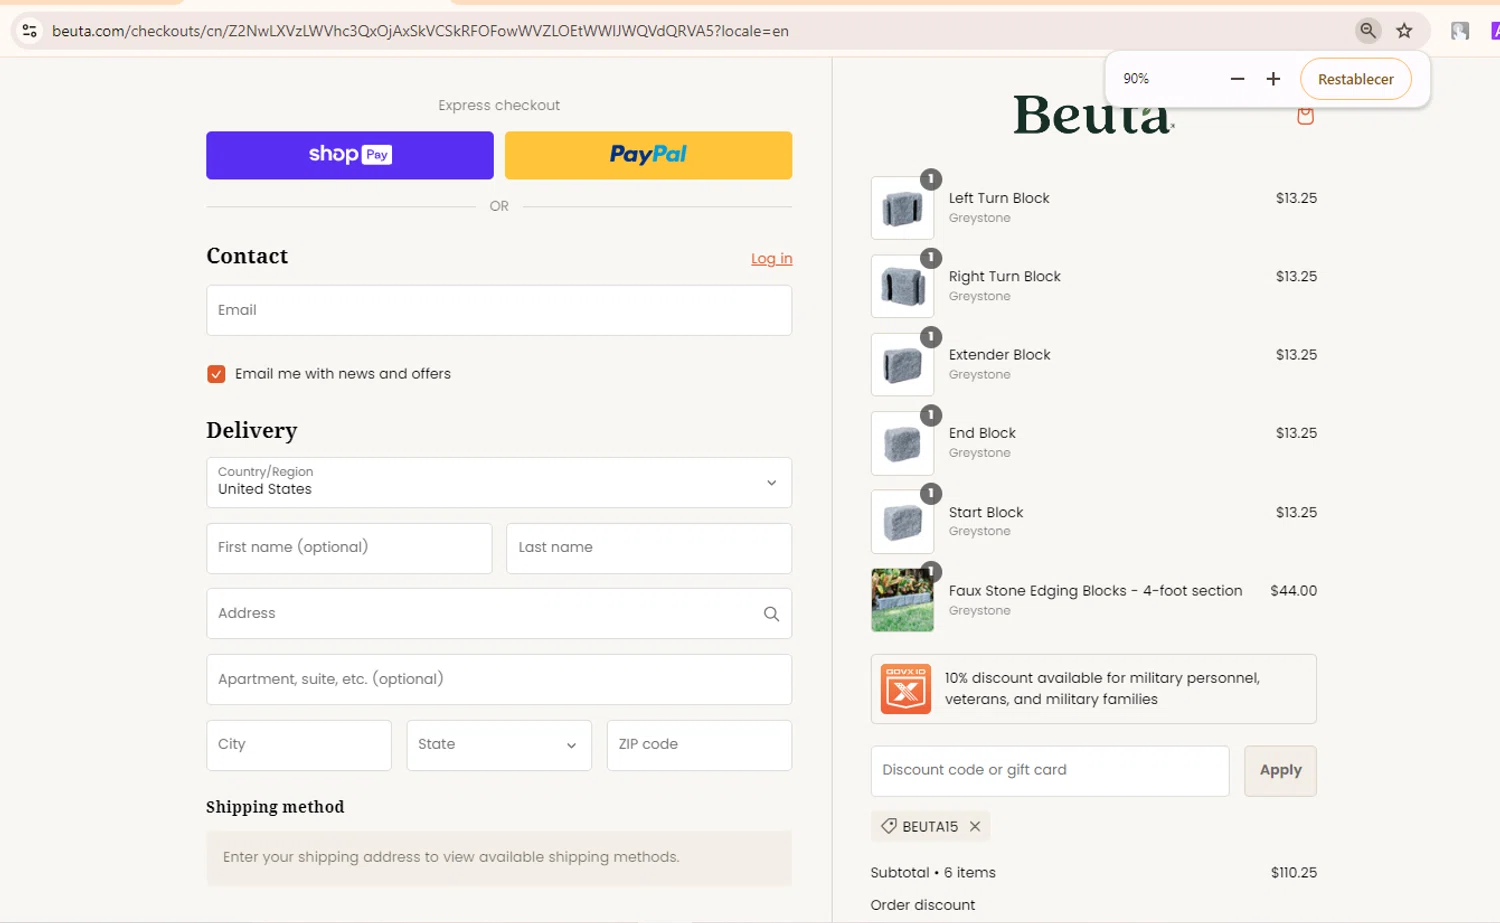Click the Discount code or gift card field

[x=1050, y=771]
